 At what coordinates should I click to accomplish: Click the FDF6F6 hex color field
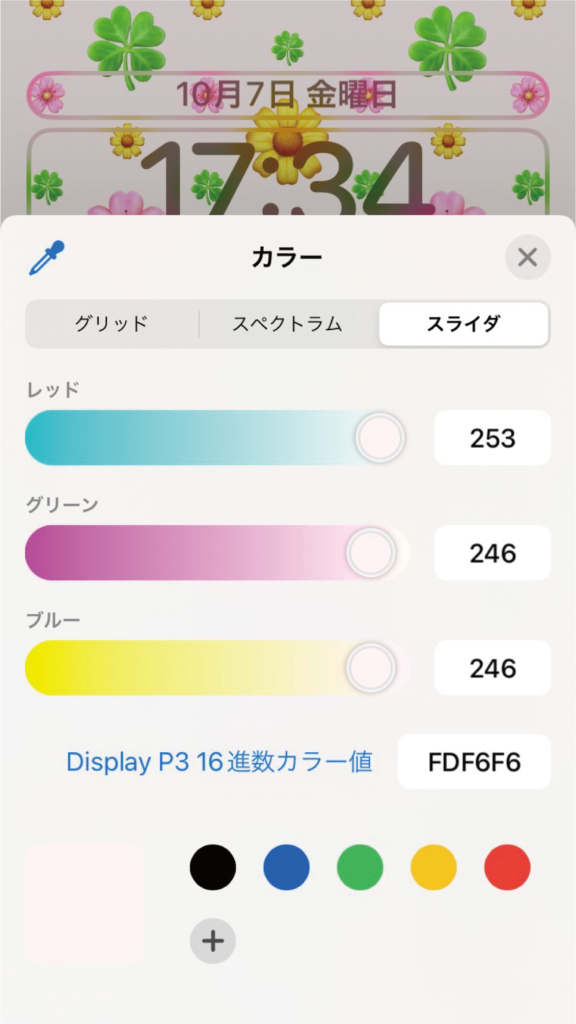[x=475, y=761]
